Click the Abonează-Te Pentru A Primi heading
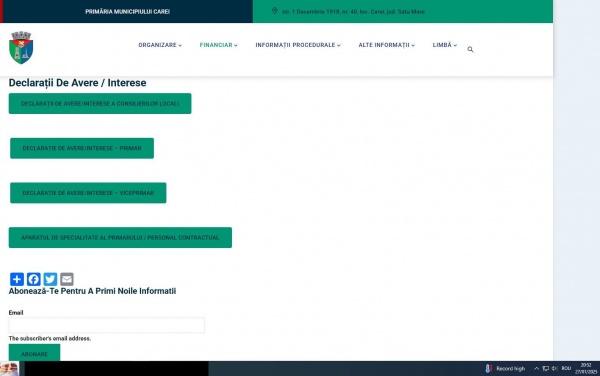The image size is (600, 376). [92, 291]
